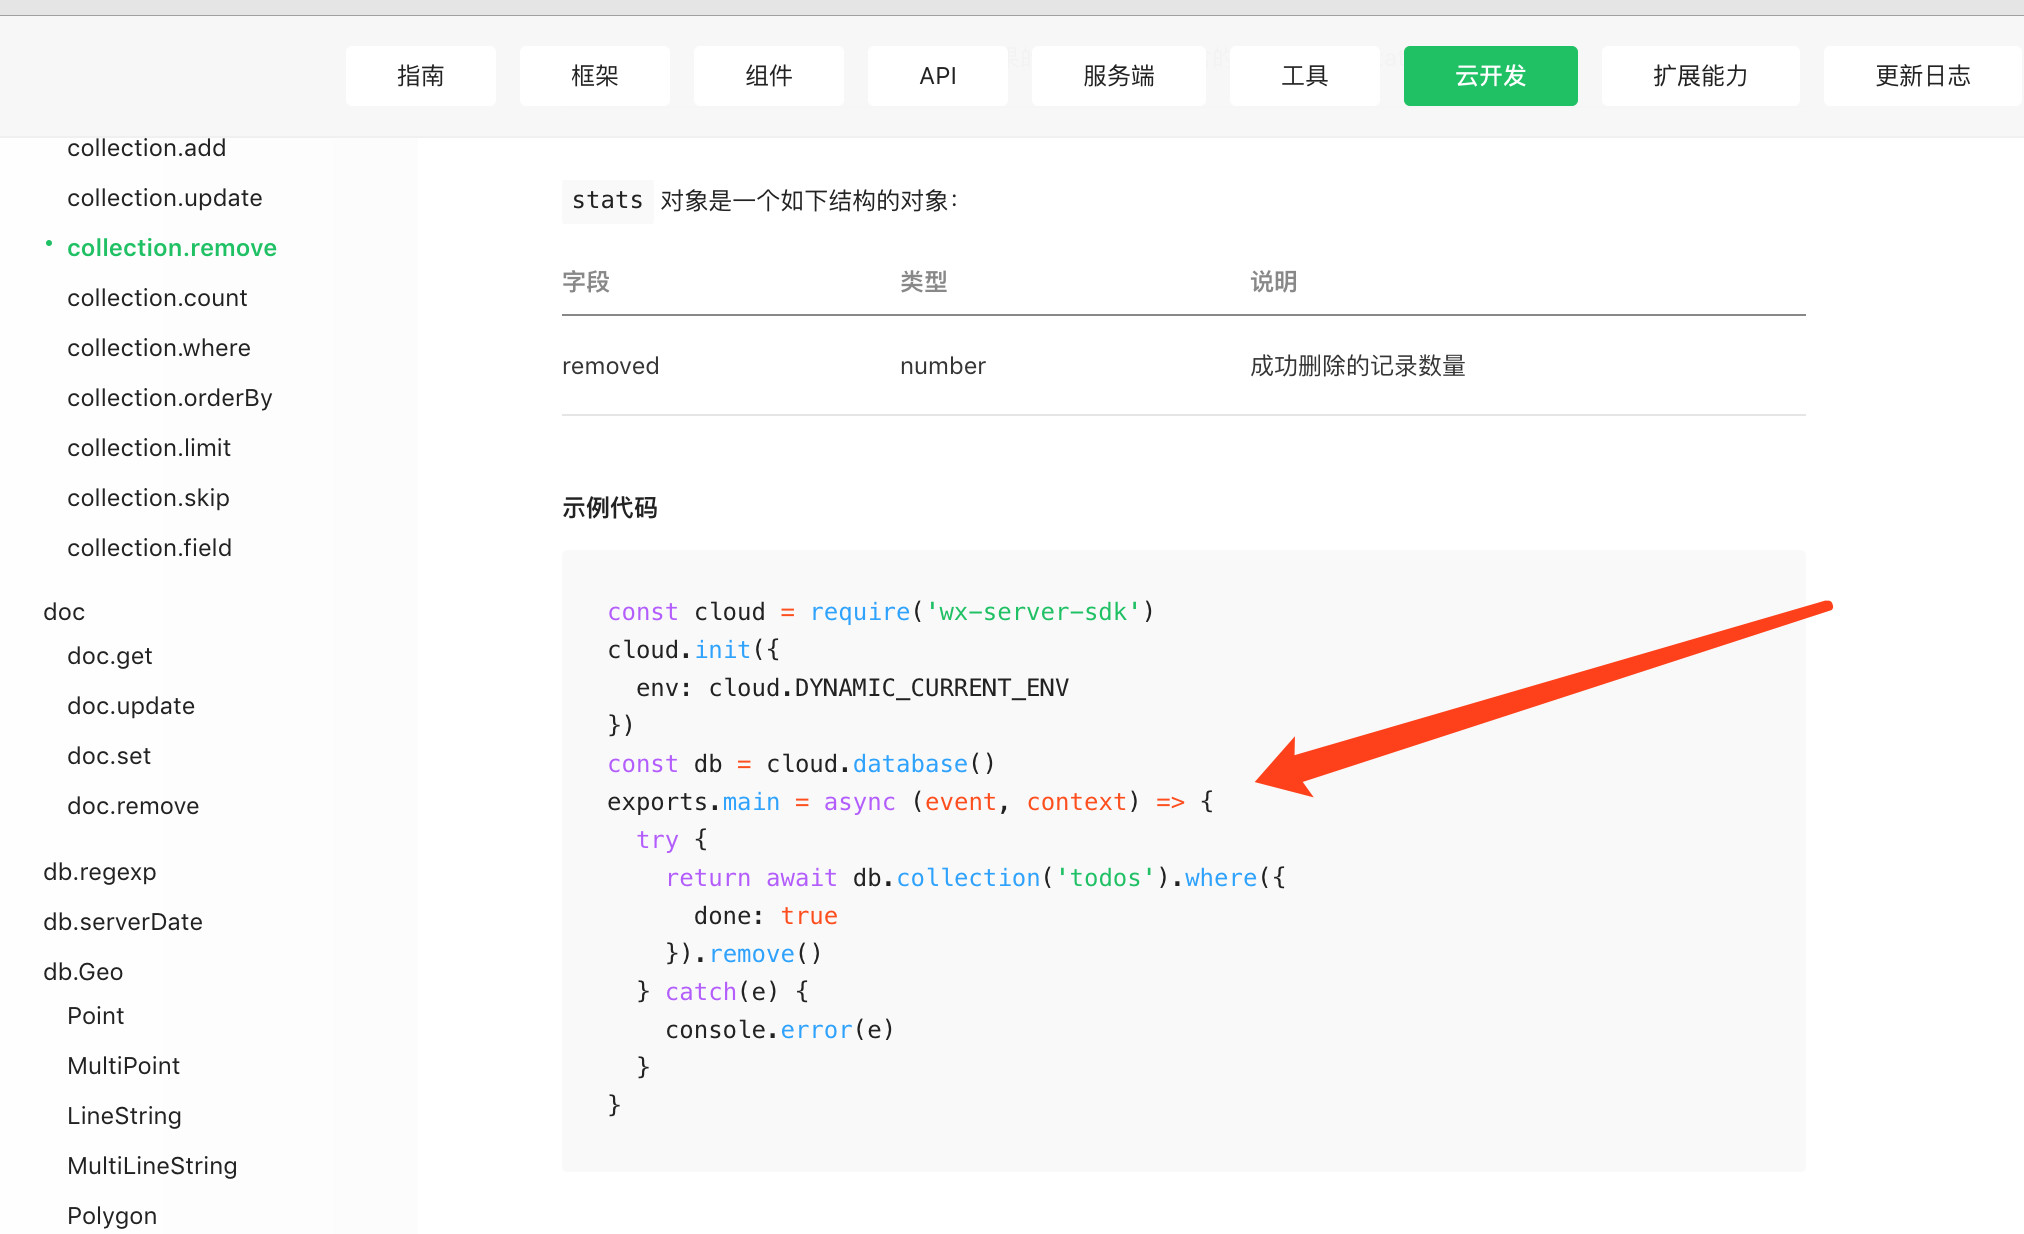
Task: Open the API tab
Action: click(x=937, y=76)
